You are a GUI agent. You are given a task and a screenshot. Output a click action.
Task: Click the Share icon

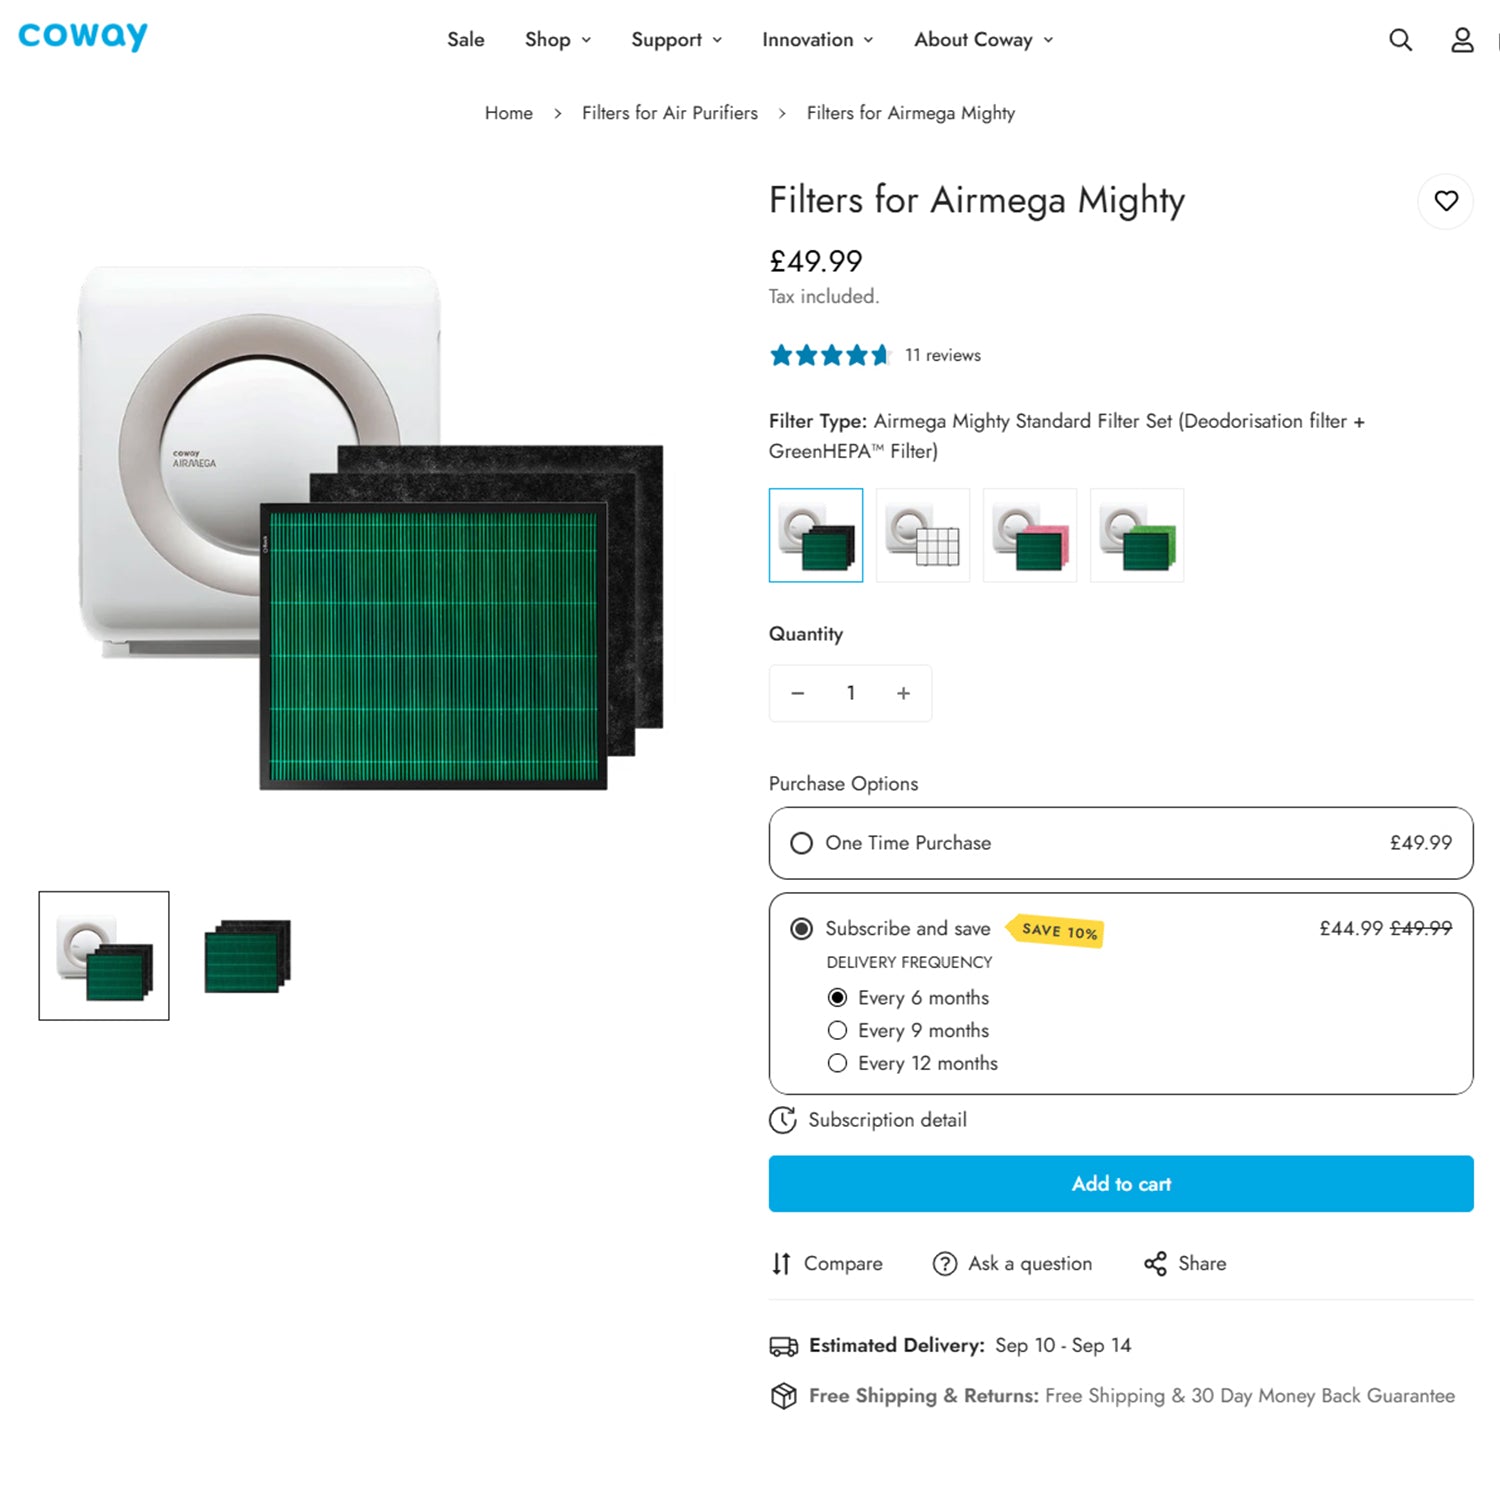1155,1264
